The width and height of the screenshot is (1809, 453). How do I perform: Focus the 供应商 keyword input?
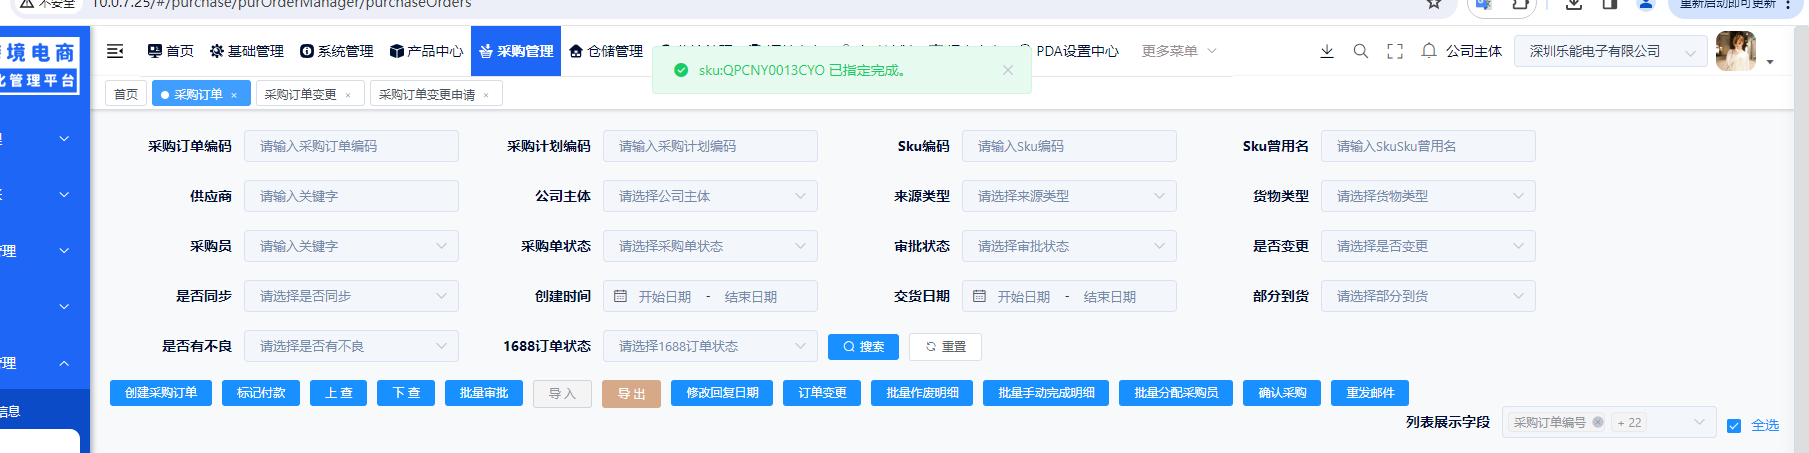click(352, 196)
